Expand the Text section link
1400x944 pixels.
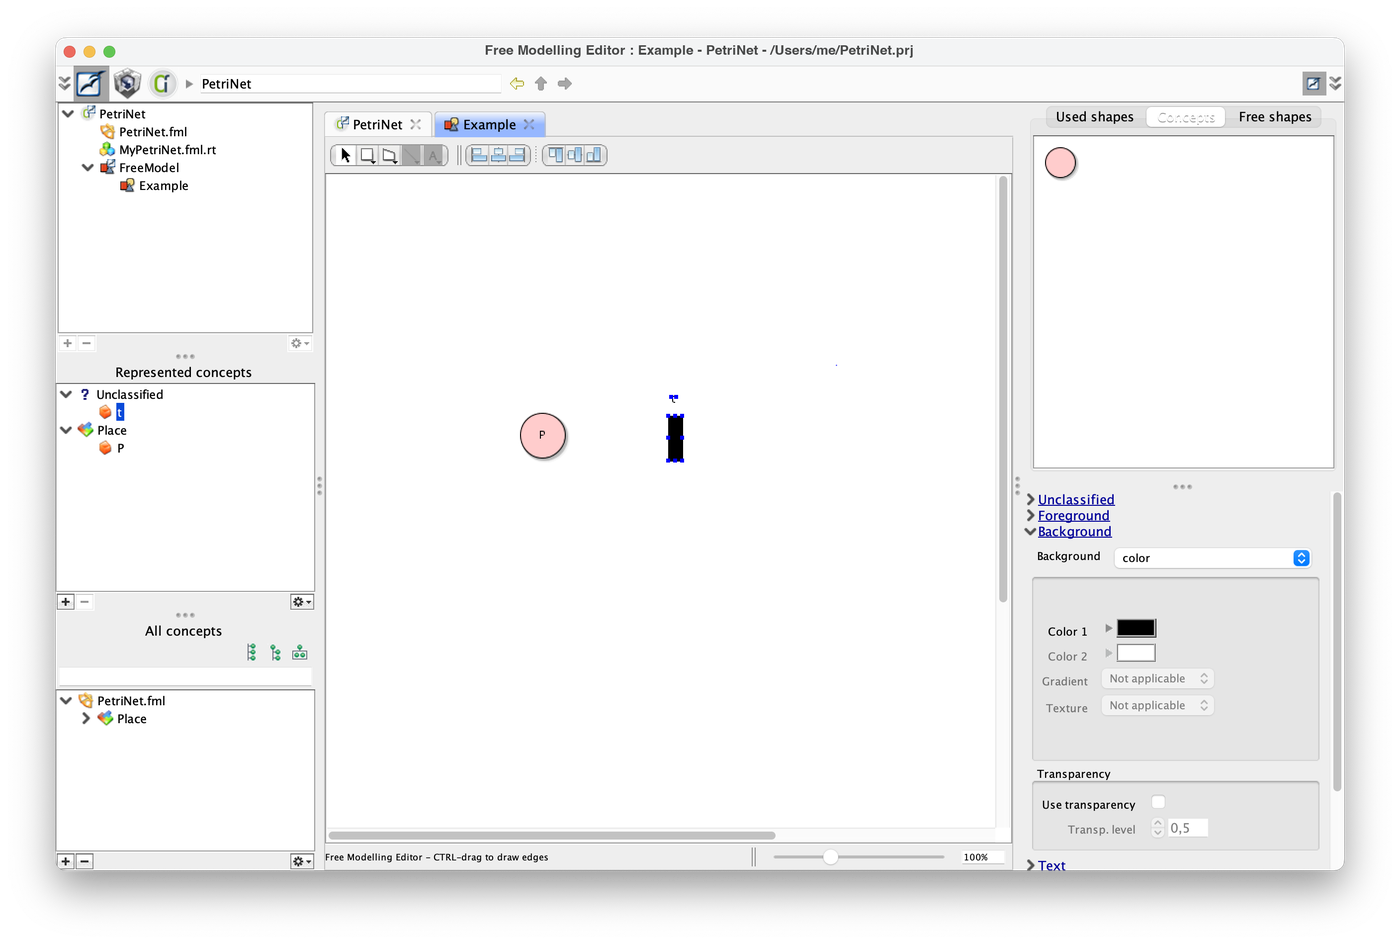[x=1051, y=865]
